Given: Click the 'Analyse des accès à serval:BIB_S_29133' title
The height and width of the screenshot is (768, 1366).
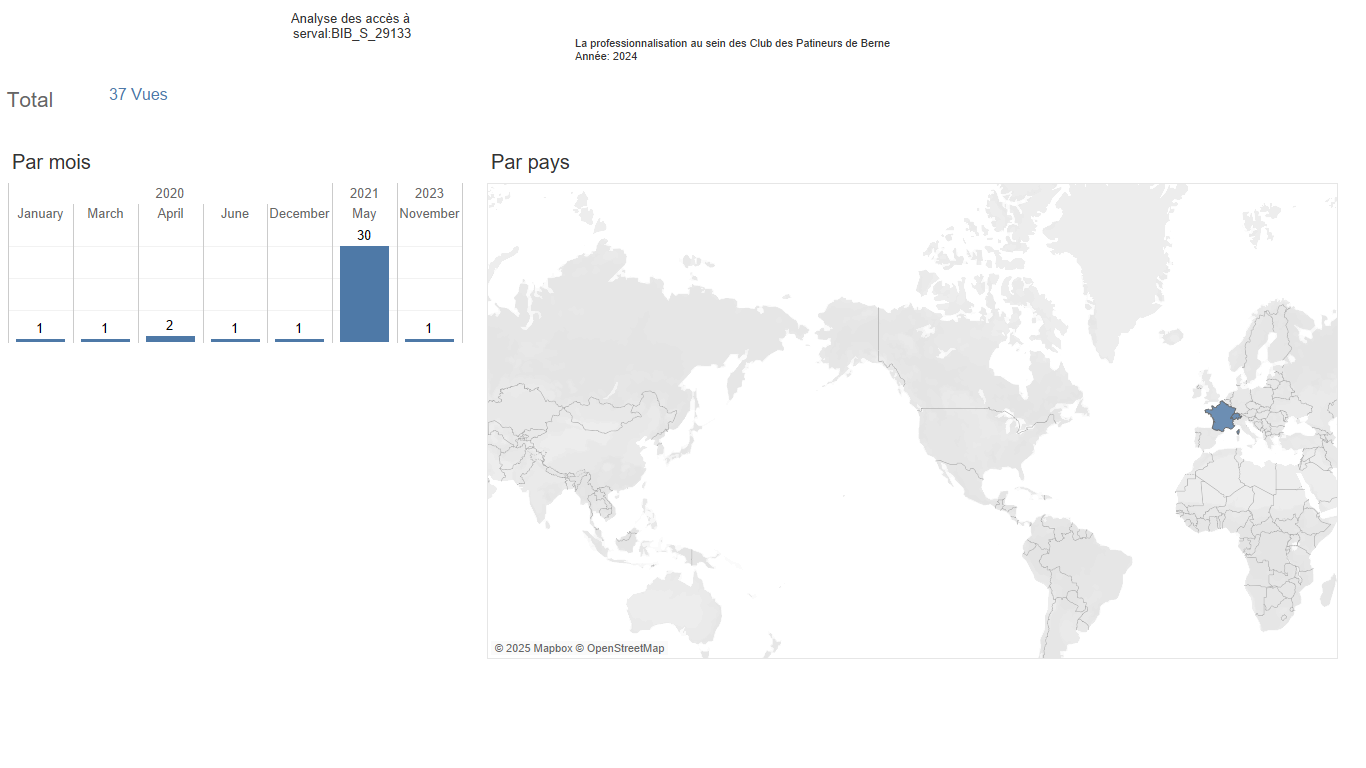Looking at the screenshot, I should pos(351,26).
